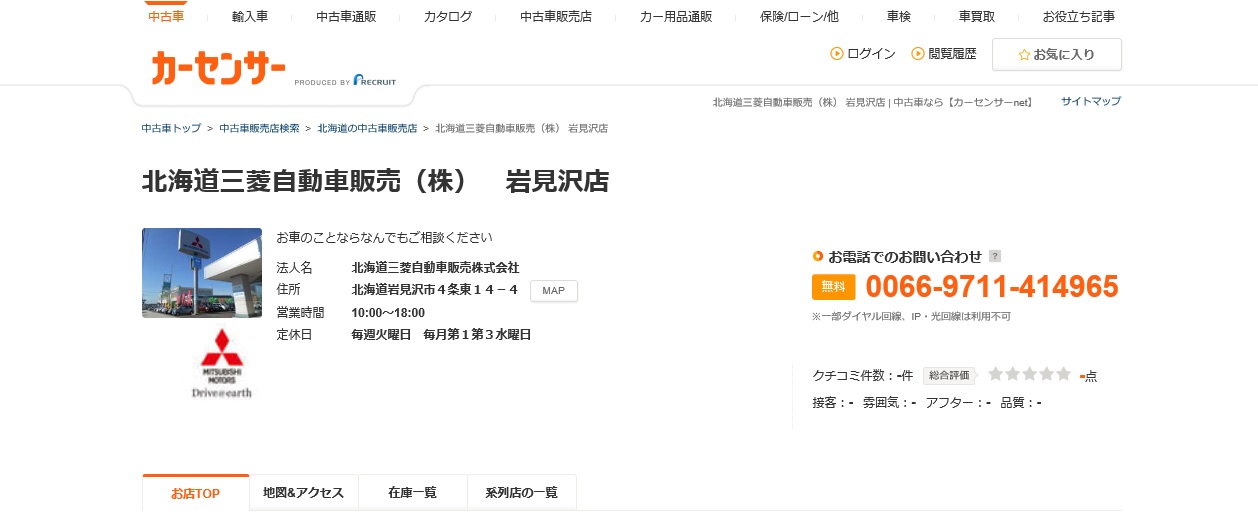
Task: Open the カー用品通販 navigation item
Action: (x=676, y=16)
